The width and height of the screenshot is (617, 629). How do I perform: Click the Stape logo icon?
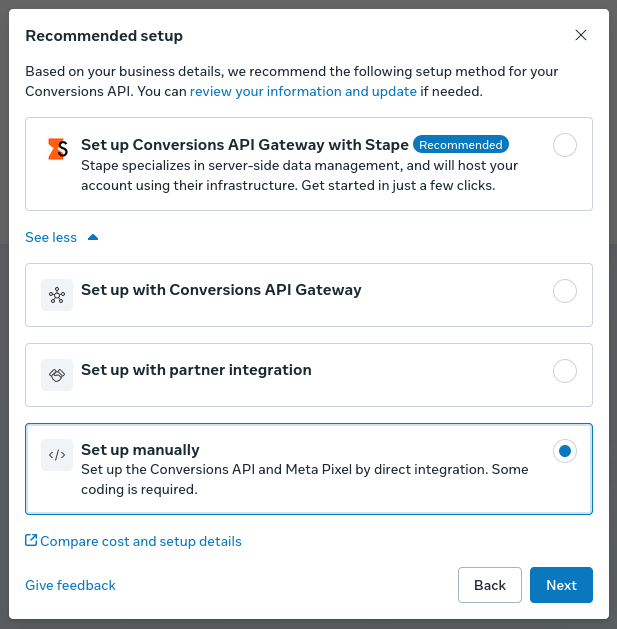click(58, 149)
